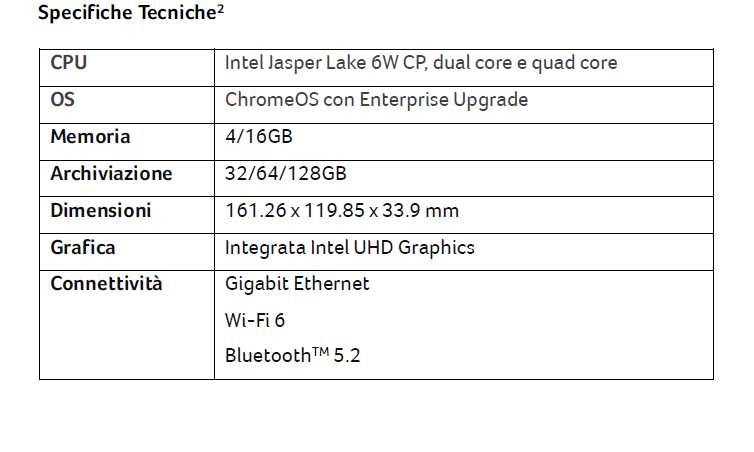The width and height of the screenshot is (754, 452).
Task: Click the 'Gigabit Ethernet' line
Action: click(x=297, y=284)
